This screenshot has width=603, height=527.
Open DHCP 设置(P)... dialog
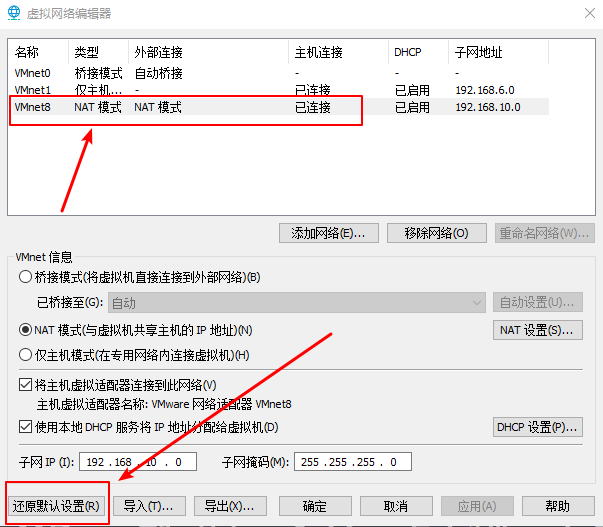coord(538,427)
